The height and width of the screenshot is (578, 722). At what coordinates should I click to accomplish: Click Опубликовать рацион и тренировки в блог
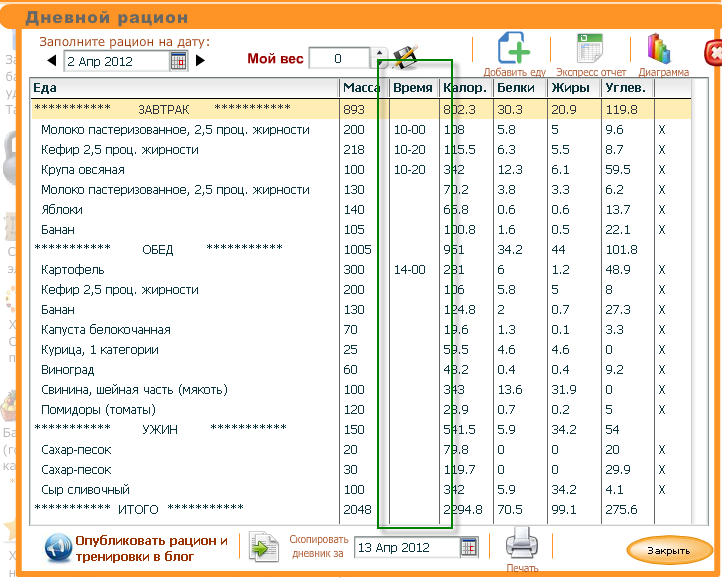(x=152, y=548)
